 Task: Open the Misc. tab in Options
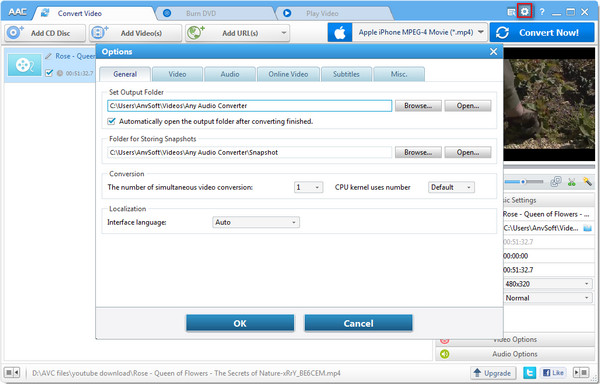[x=399, y=74]
